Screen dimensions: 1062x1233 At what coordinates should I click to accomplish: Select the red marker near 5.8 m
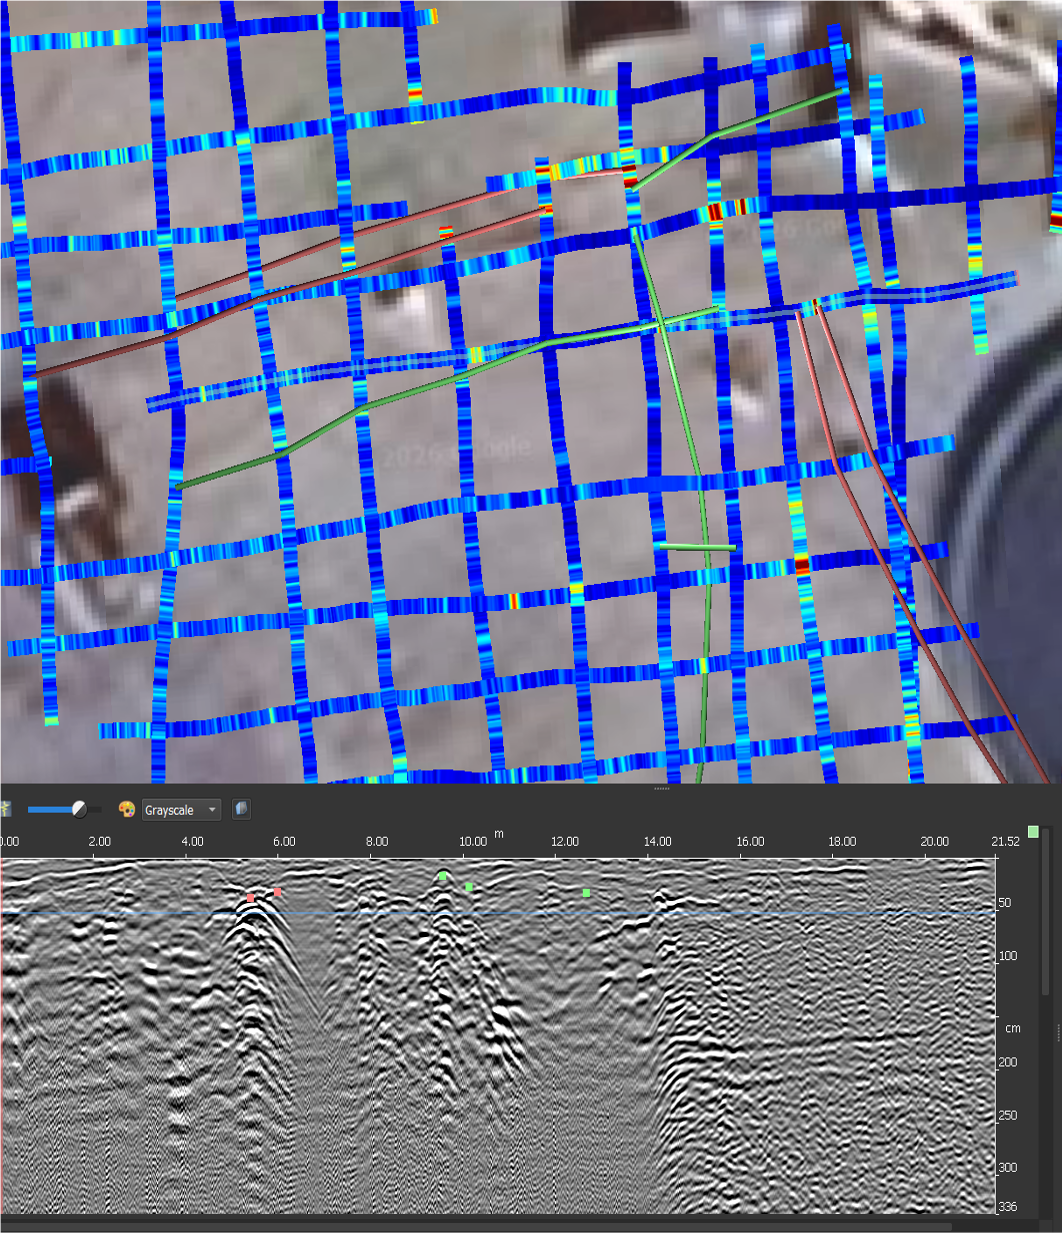pos(278,891)
